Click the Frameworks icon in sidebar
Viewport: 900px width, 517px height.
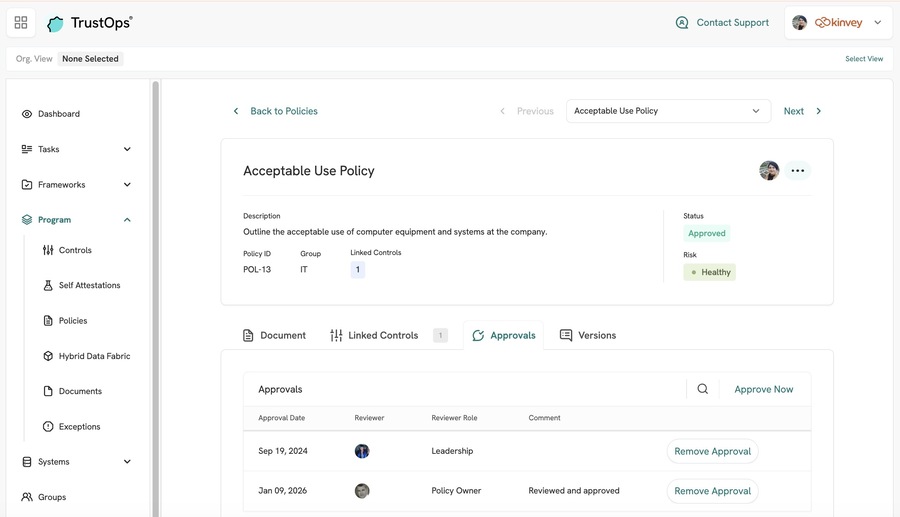coord(26,184)
